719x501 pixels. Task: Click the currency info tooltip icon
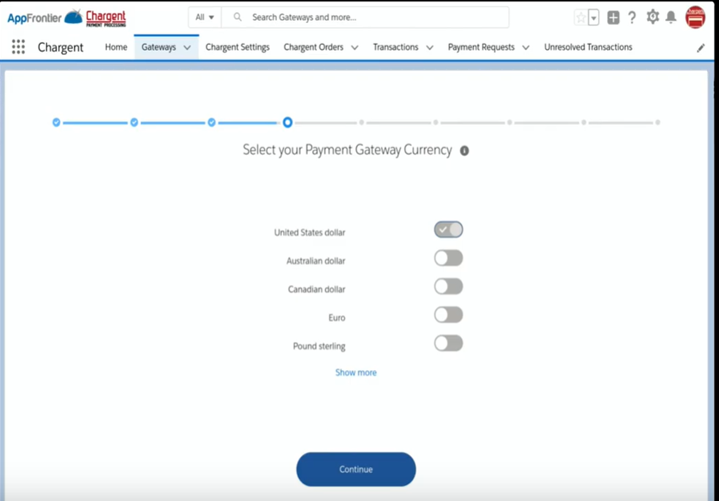464,151
